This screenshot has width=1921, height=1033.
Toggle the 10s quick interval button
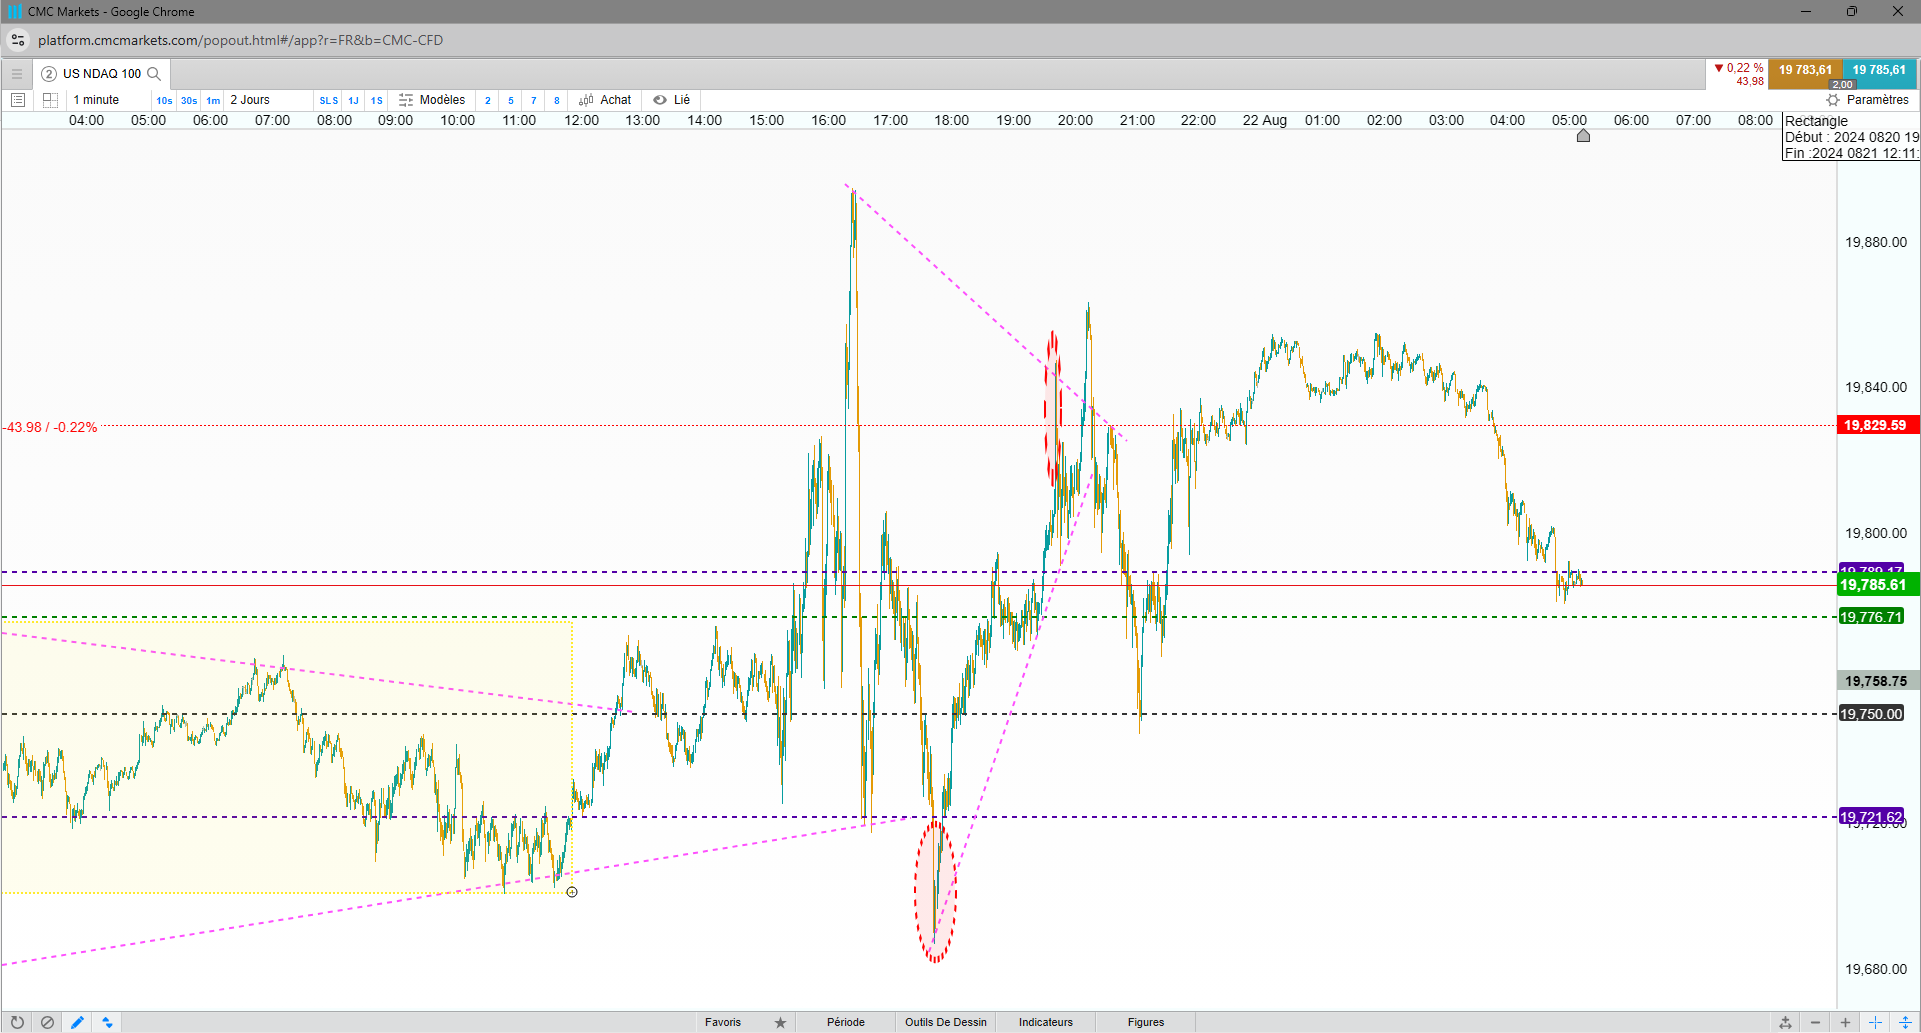164,100
